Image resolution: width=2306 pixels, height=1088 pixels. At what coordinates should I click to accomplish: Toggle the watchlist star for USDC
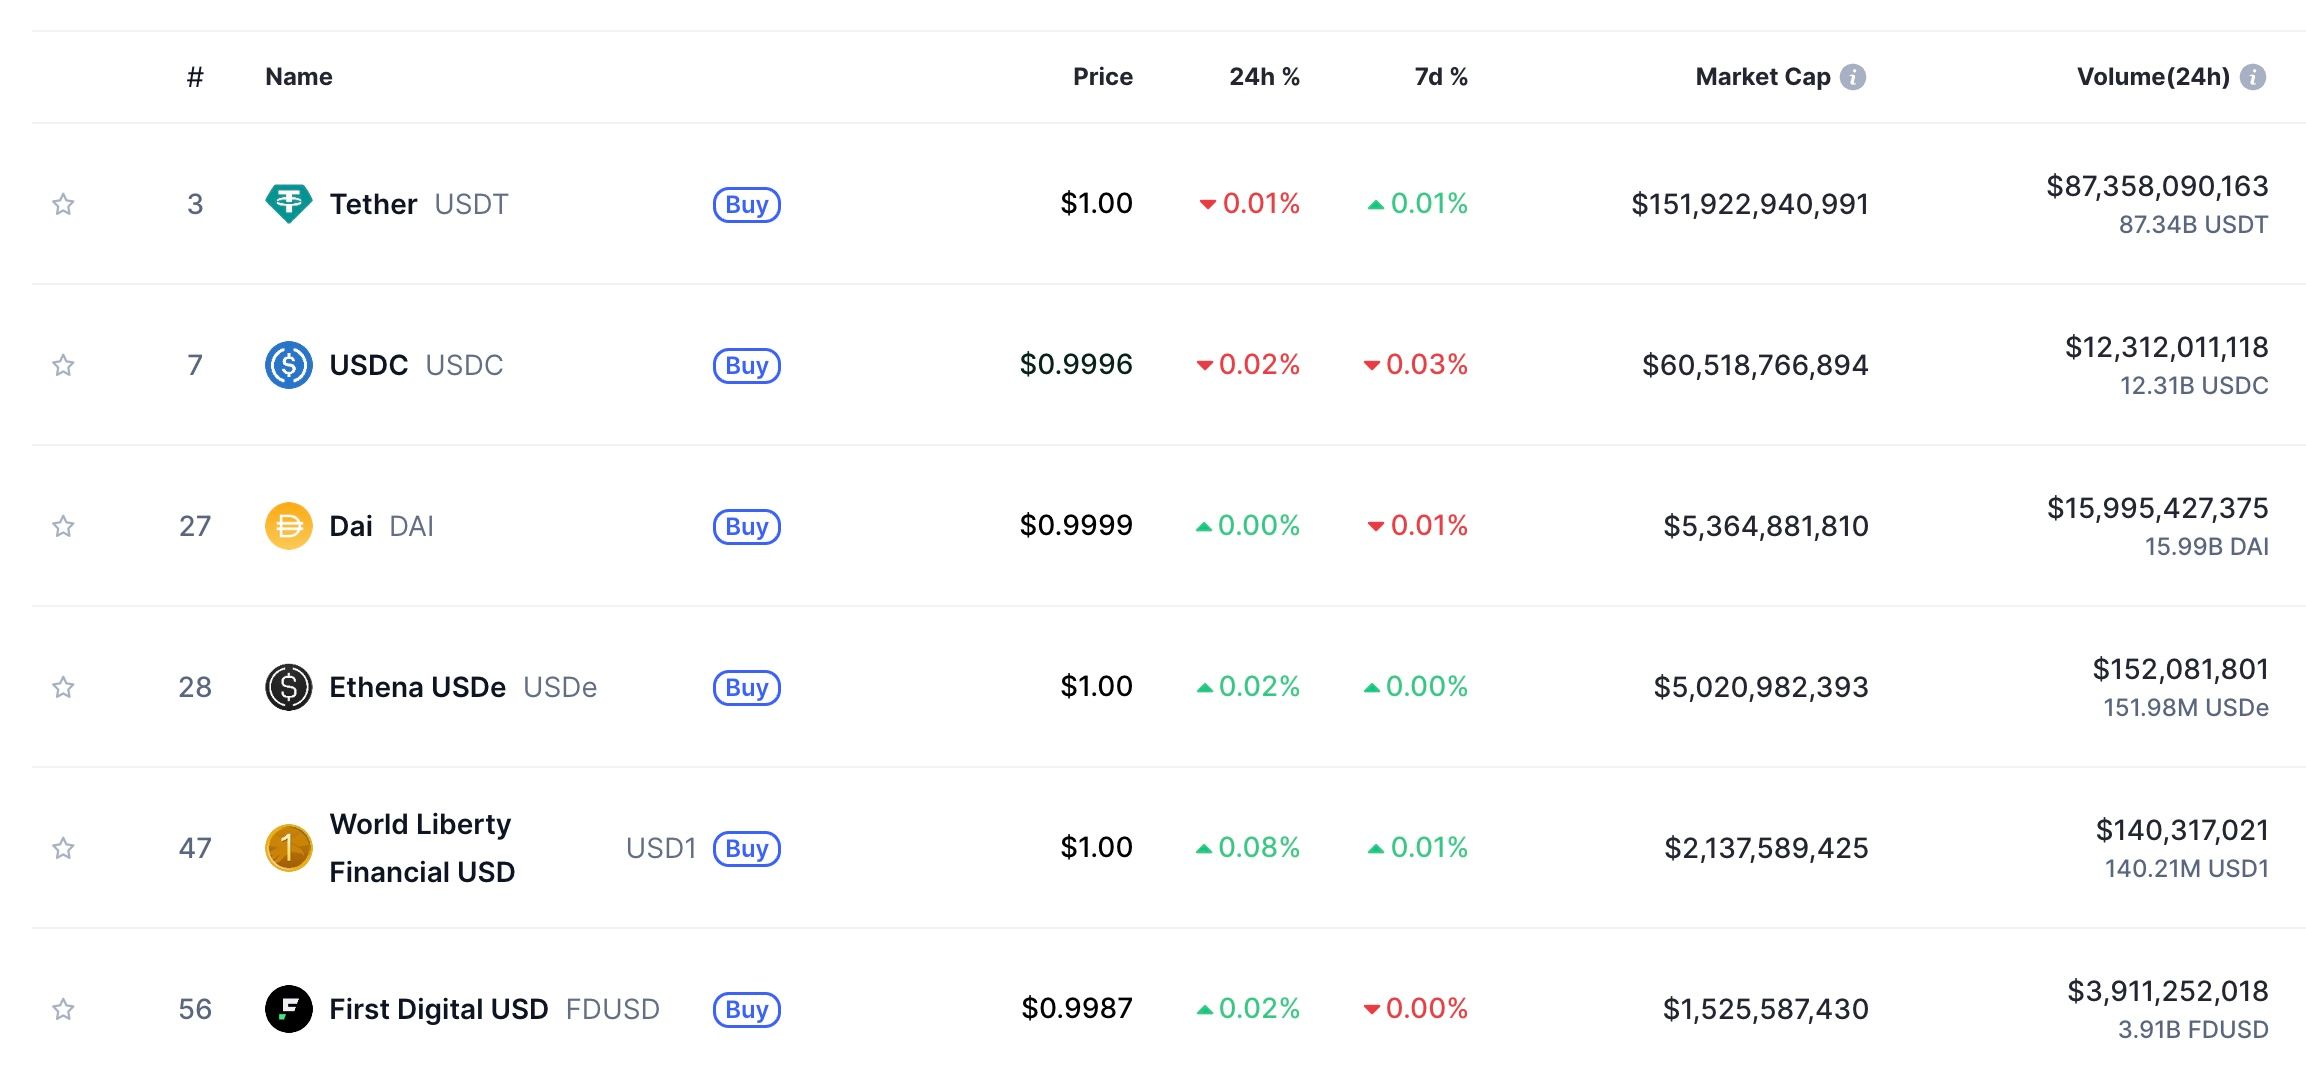[x=63, y=365]
